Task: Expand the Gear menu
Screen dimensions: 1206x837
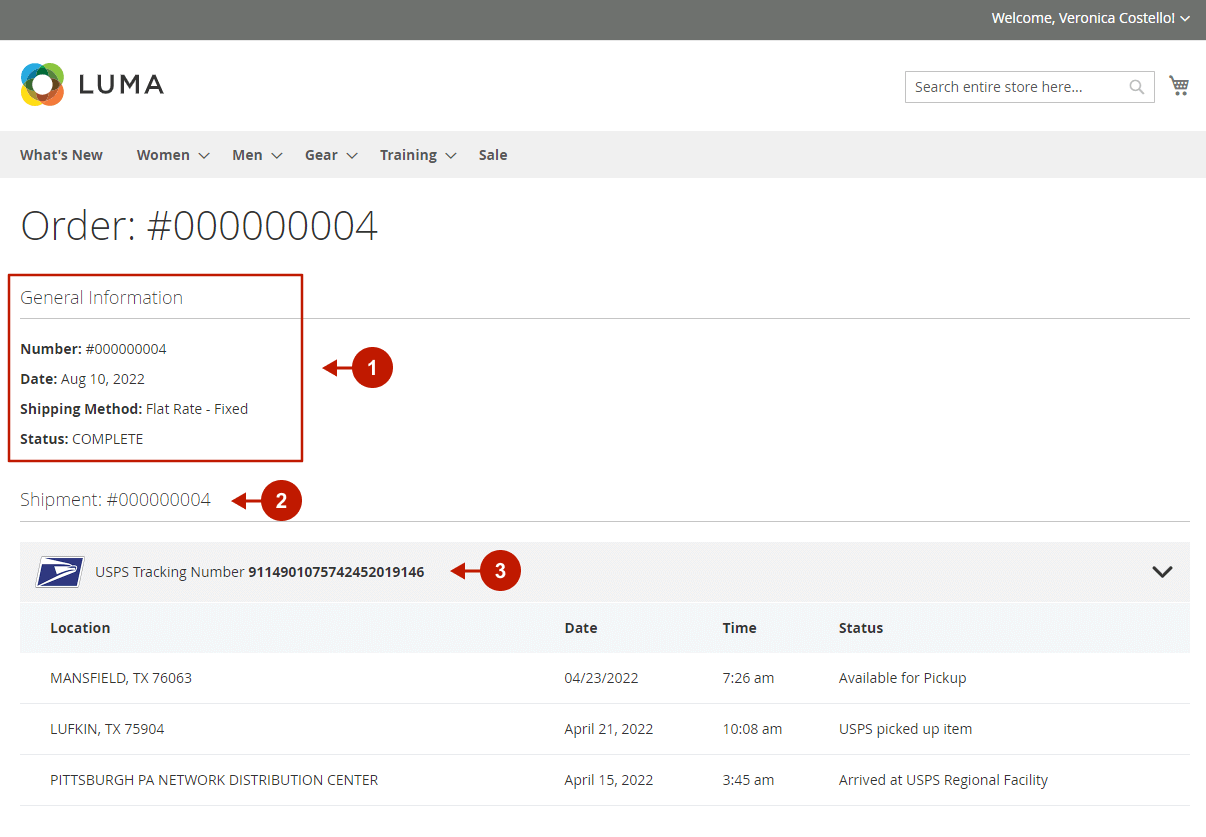Action: tap(330, 155)
